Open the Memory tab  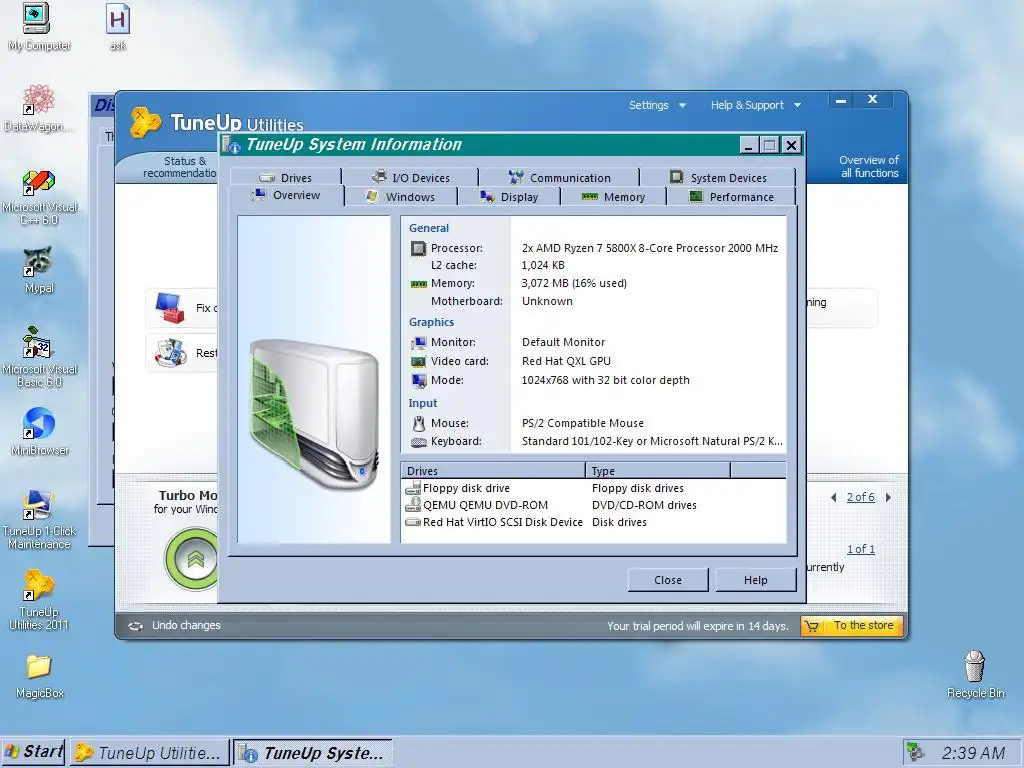[613, 197]
